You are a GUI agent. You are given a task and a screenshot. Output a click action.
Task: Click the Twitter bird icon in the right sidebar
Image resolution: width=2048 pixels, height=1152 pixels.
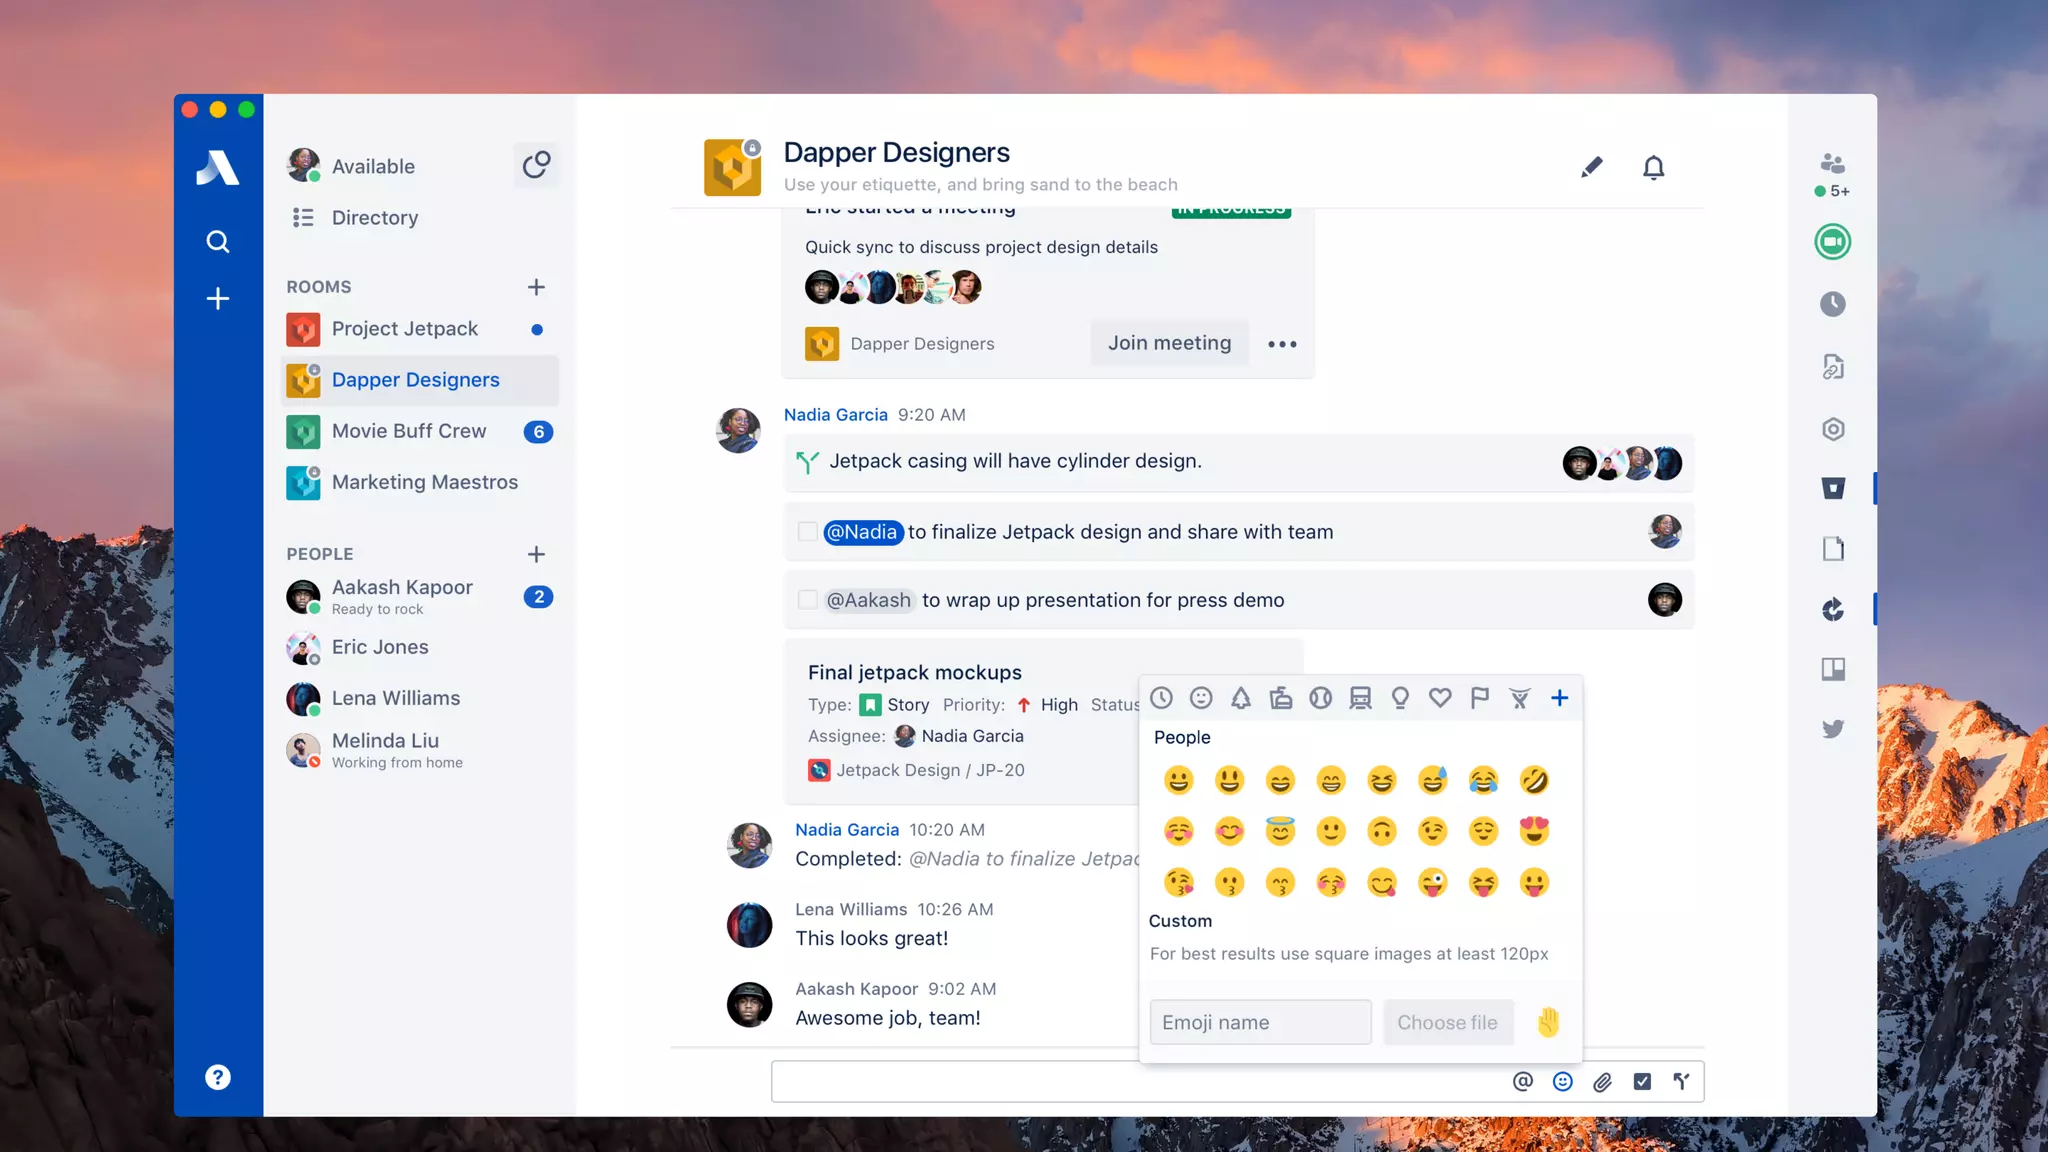[1832, 729]
